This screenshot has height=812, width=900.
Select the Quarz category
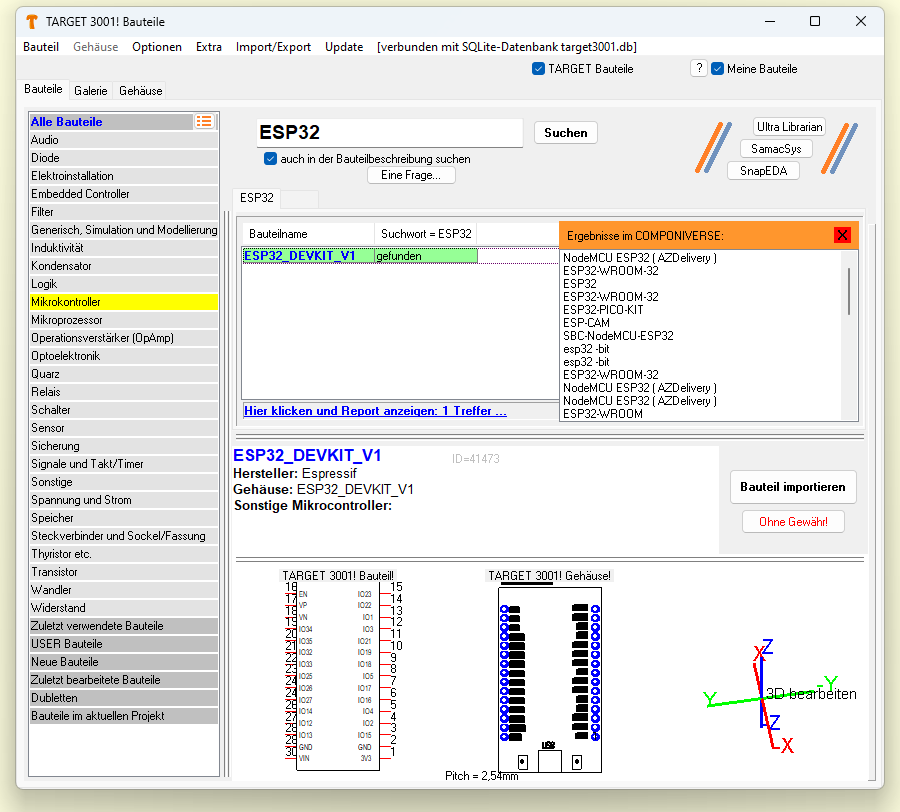click(x=123, y=374)
